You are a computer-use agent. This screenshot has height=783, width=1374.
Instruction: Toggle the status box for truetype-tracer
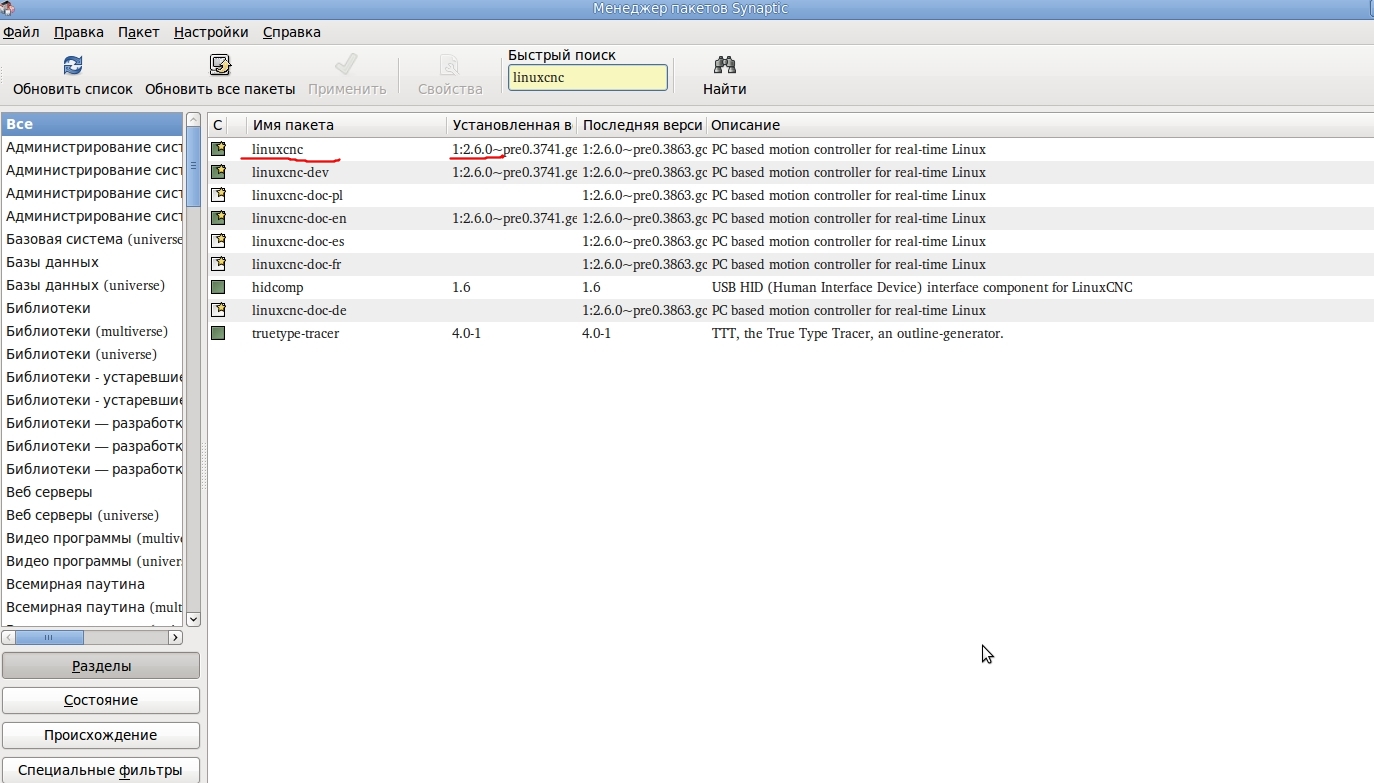tap(218, 333)
